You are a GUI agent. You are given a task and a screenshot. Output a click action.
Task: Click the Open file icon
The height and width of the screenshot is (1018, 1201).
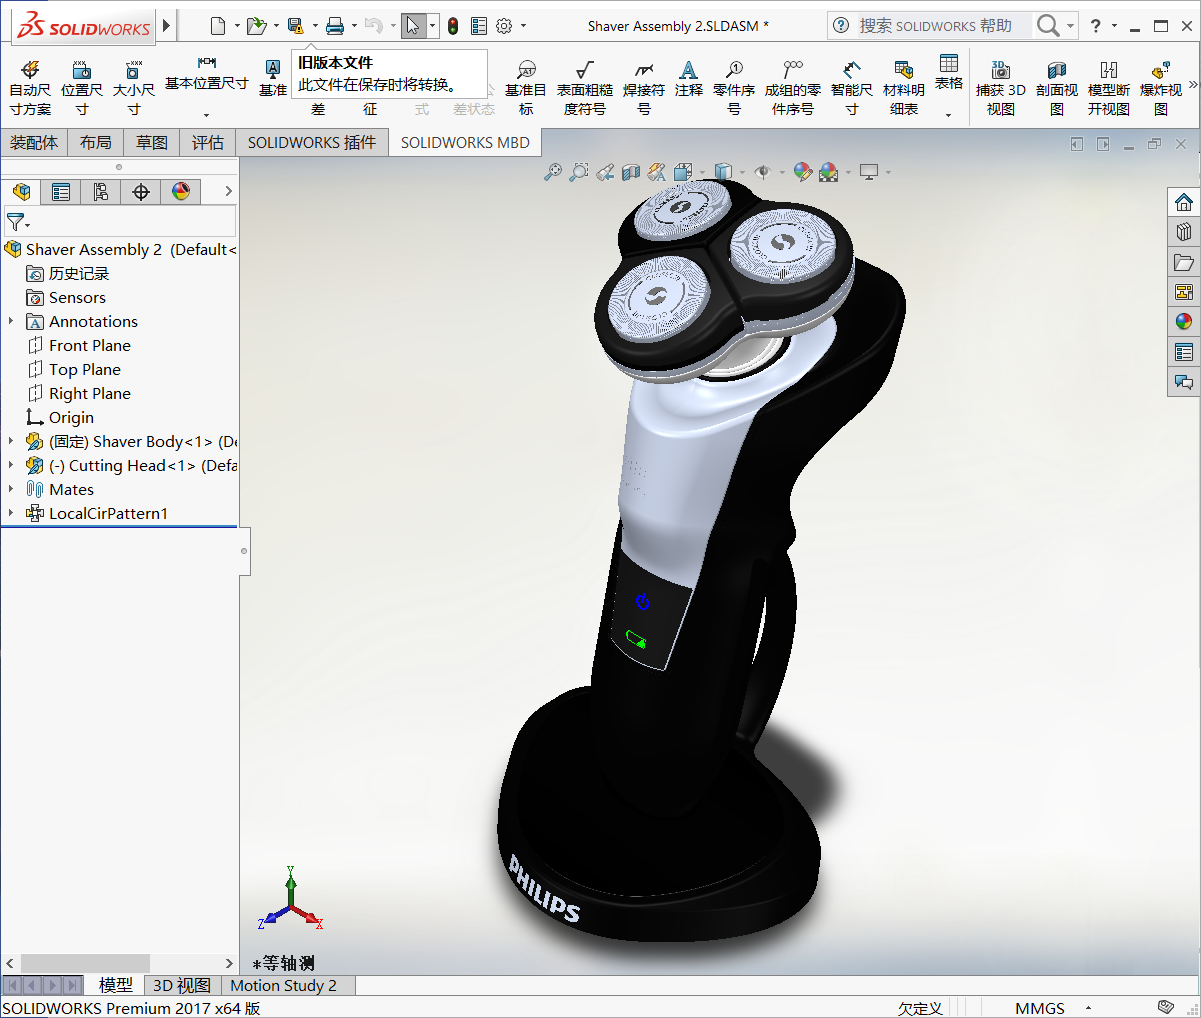tap(256, 26)
